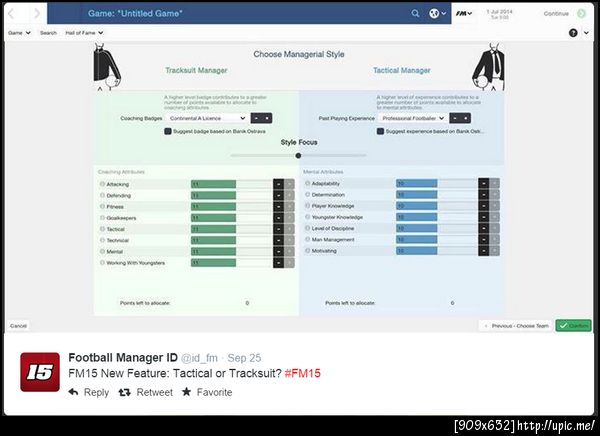
Task: Click the green Confirm button
Action: [573, 326]
